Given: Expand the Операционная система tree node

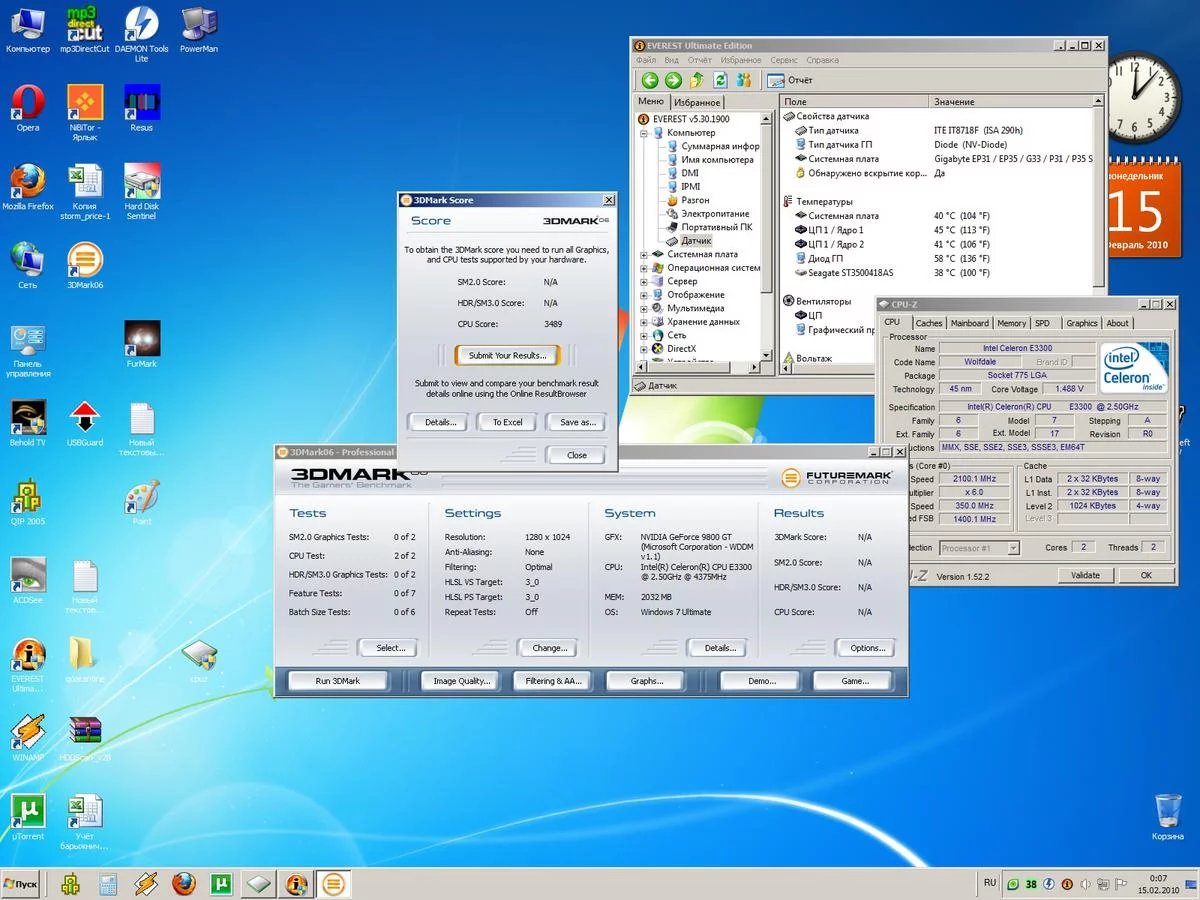Looking at the screenshot, I should [644, 268].
